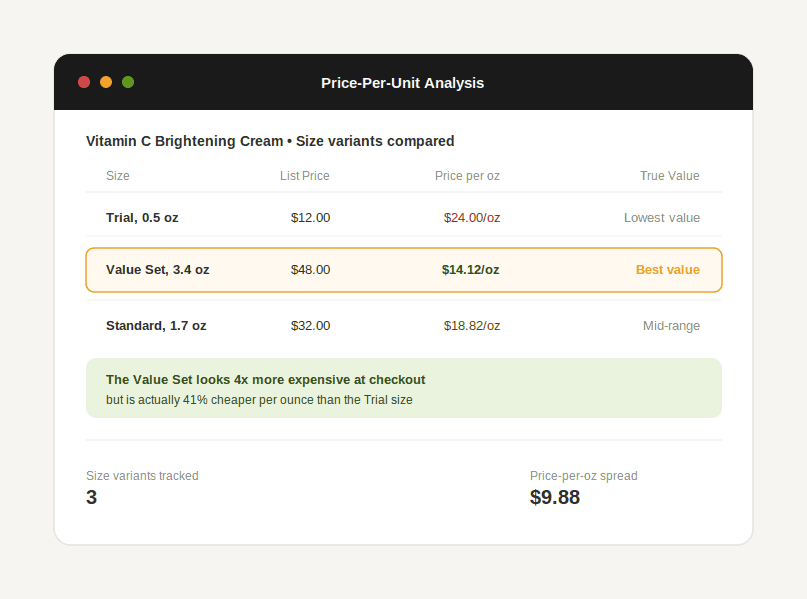Select the Value Set, 3.4 oz row
The height and width of the screenshot is (599, 807).
coord(404,270)
